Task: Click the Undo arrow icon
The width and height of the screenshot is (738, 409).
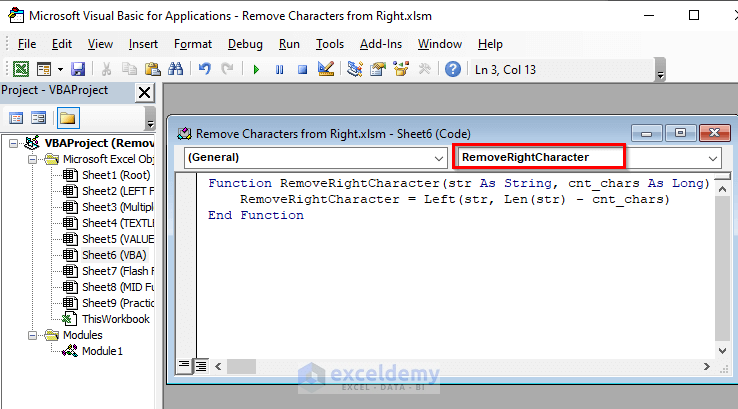Action: point(204,69)
